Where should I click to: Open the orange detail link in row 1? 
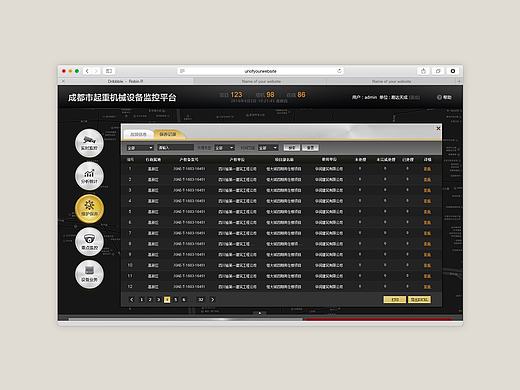click(x=427, y=169)
